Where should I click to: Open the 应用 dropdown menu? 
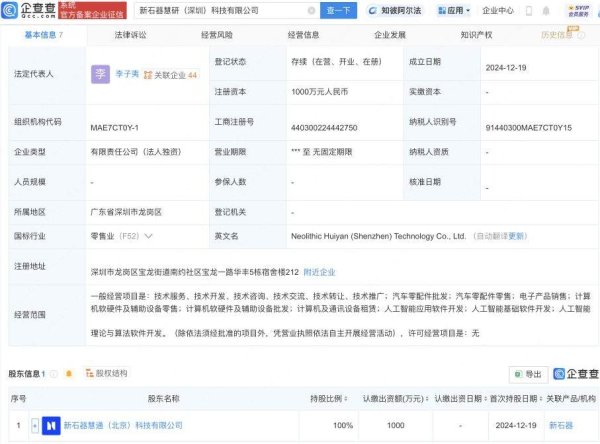point(454,11)
